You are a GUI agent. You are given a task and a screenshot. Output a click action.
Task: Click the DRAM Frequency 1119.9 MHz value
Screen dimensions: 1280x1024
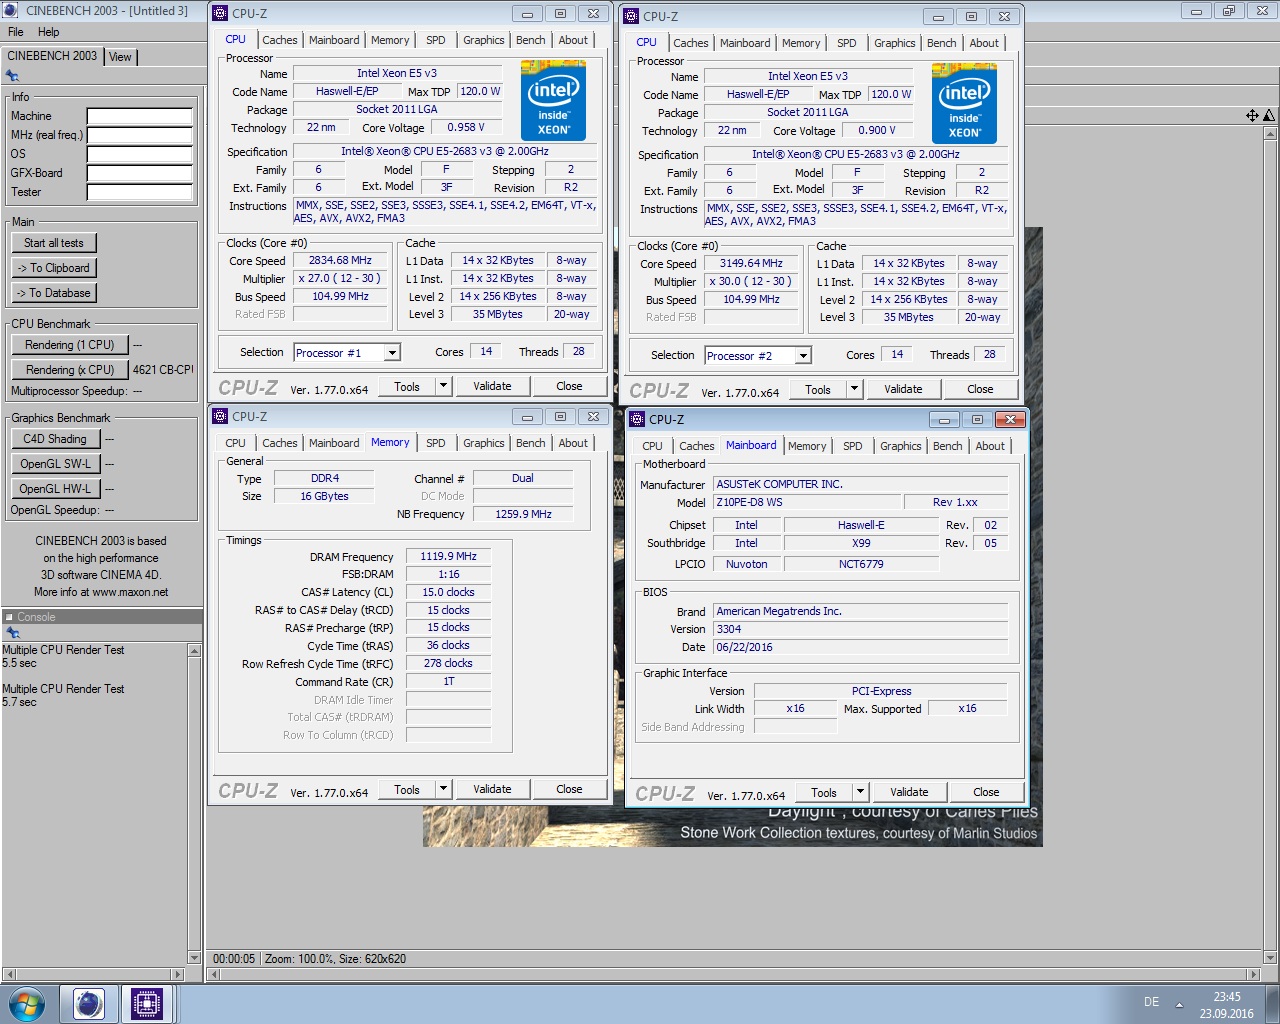point(448,556)
